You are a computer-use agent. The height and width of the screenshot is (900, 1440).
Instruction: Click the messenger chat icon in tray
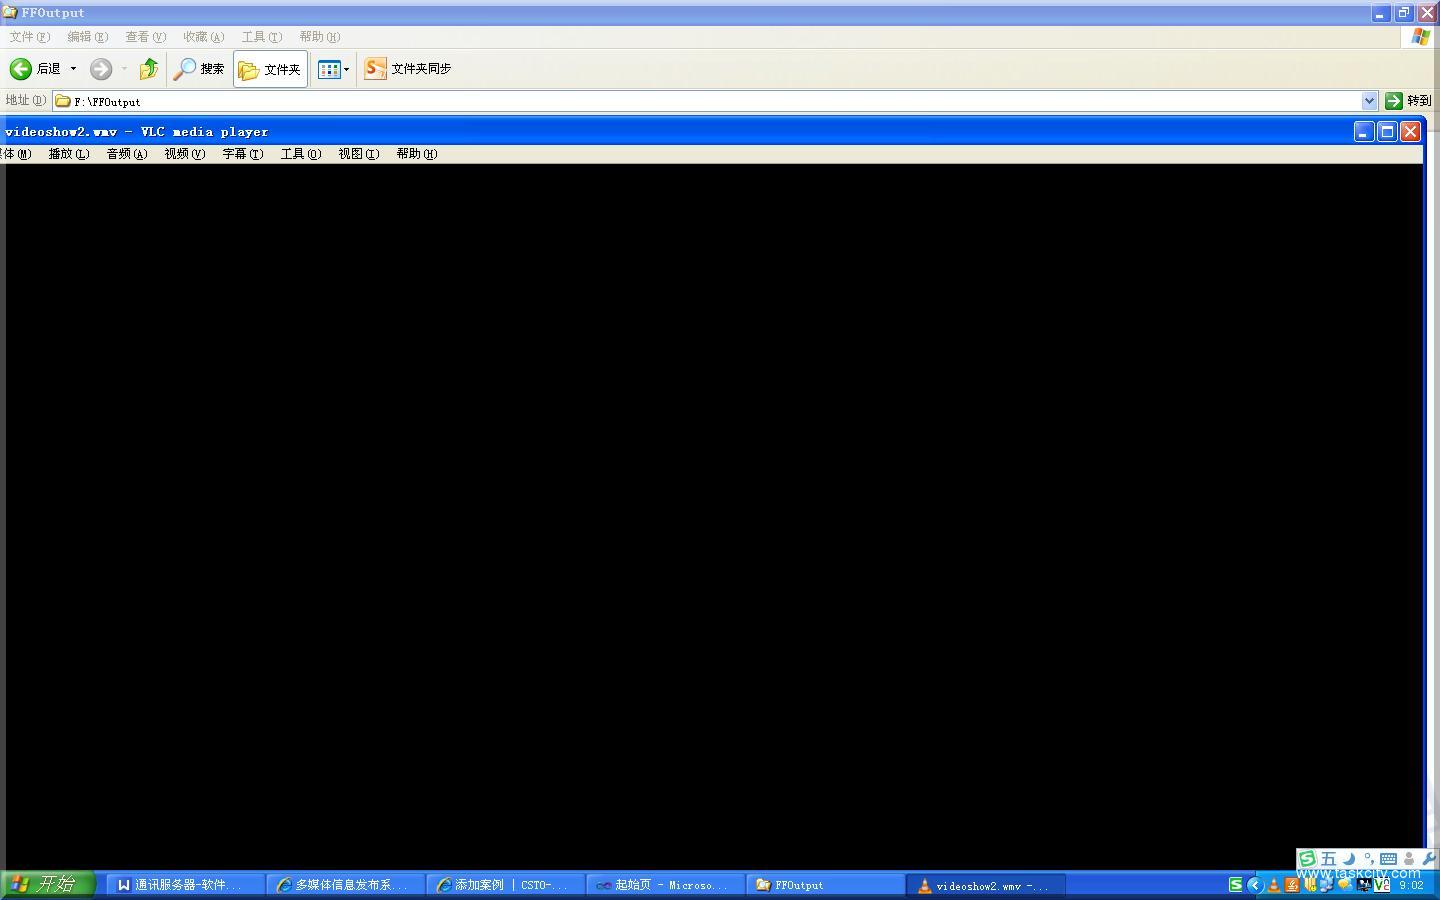coord(1345,885)
